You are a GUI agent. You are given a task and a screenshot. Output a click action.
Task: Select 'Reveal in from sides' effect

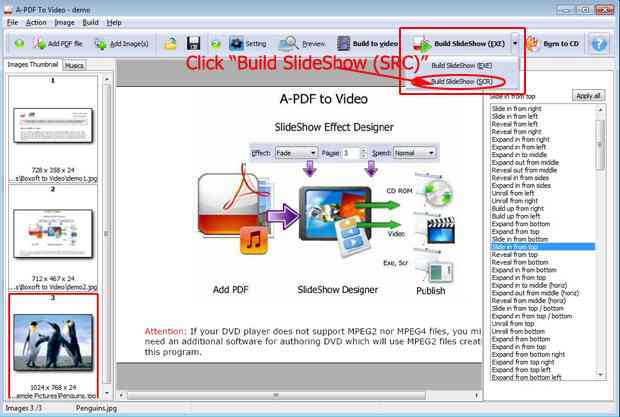(x=520, y=178)
